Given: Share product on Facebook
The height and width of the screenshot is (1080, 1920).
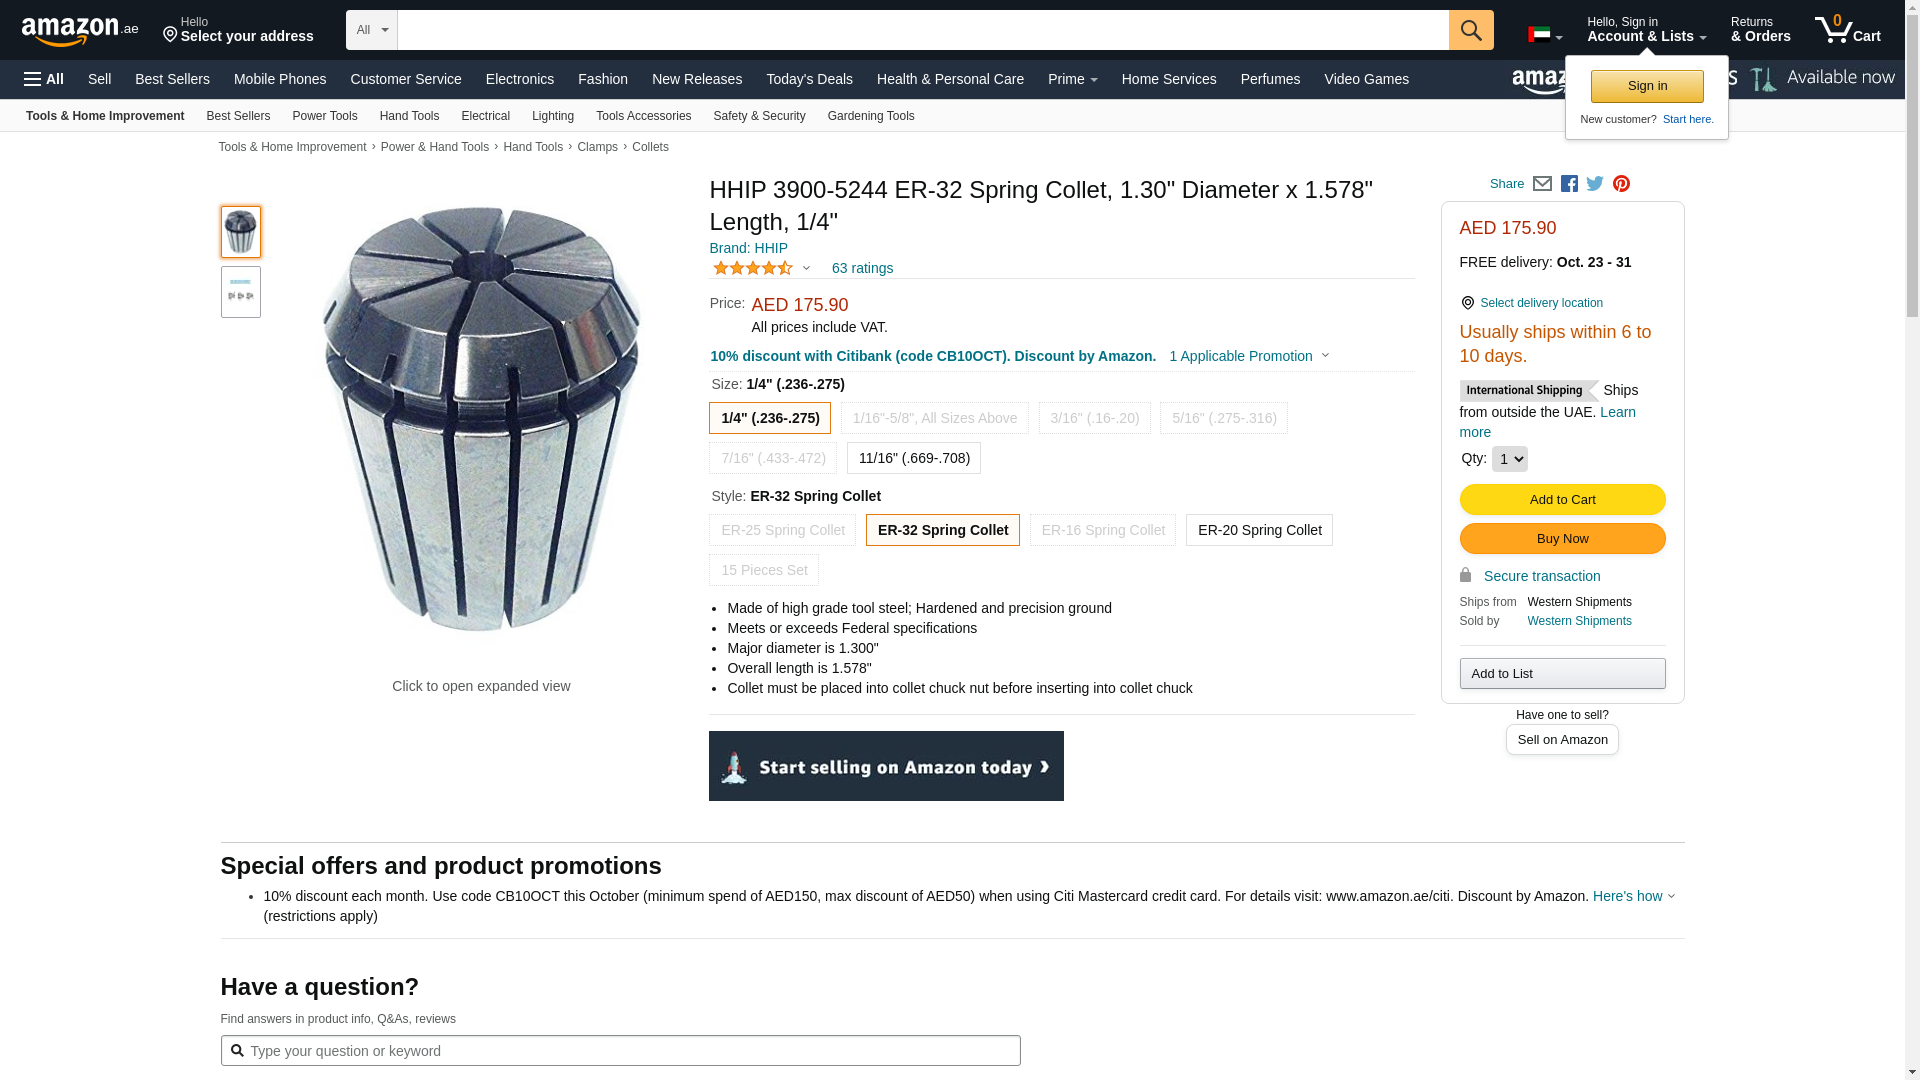Looking at the screenshot, I should click(1569, 184).
